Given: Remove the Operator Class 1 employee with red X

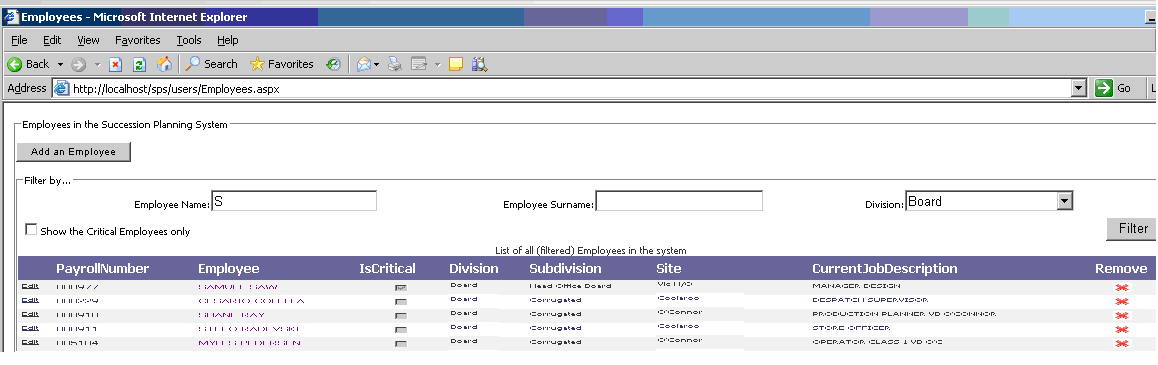Looking at the screenshot, I should click(1122, 344).
